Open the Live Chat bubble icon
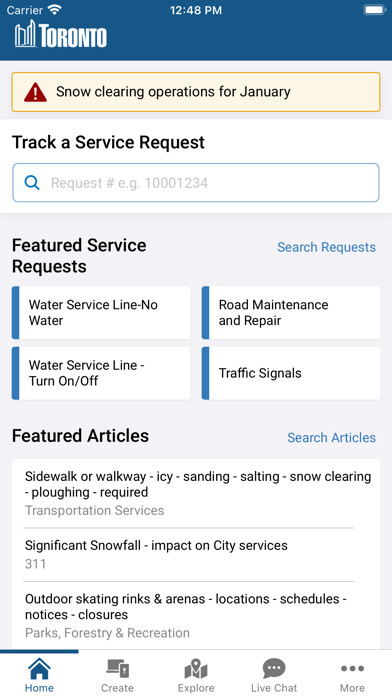 [x=274, y=668]
